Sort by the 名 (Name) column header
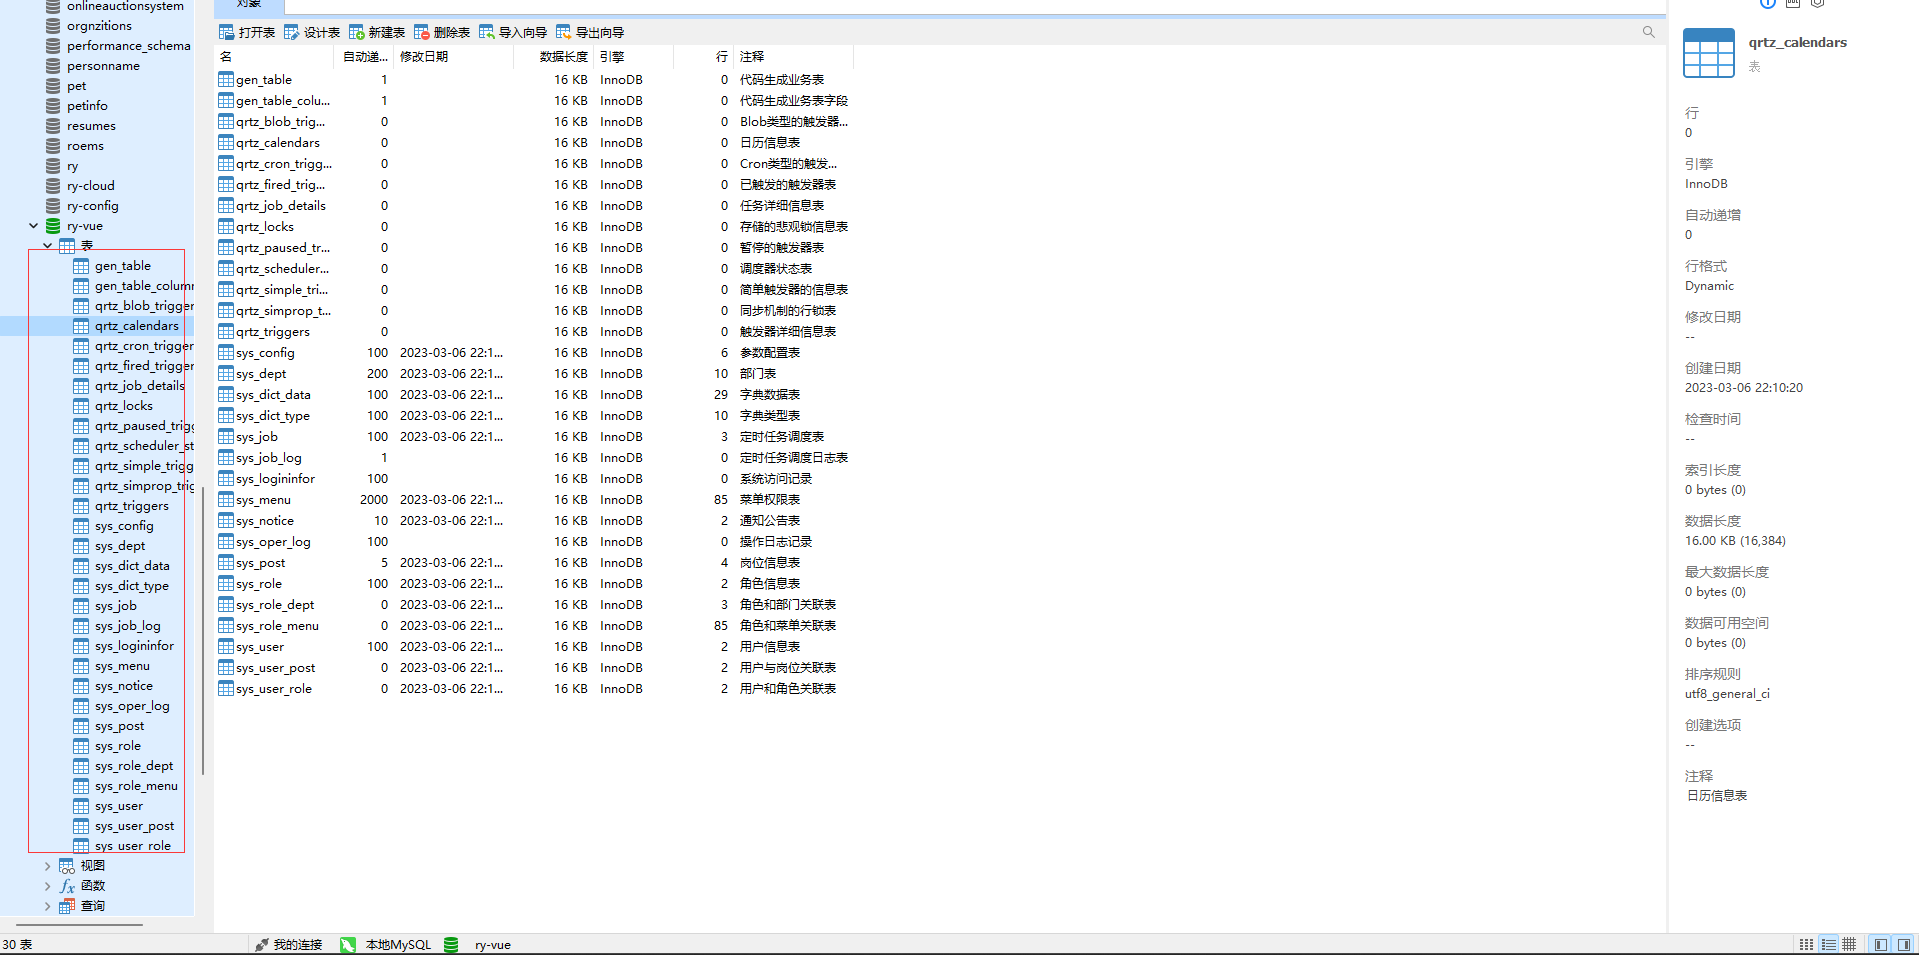 click(275, 57)
